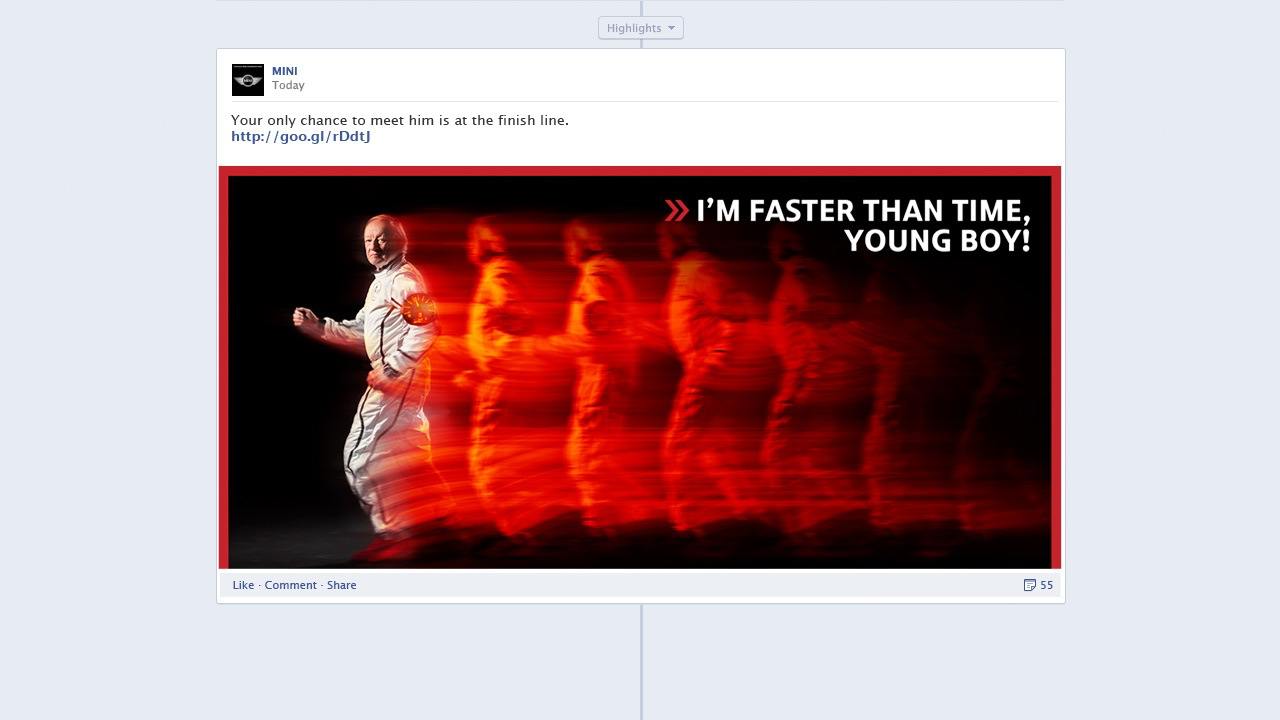Open the post's Today timestamp

[288, 85]
